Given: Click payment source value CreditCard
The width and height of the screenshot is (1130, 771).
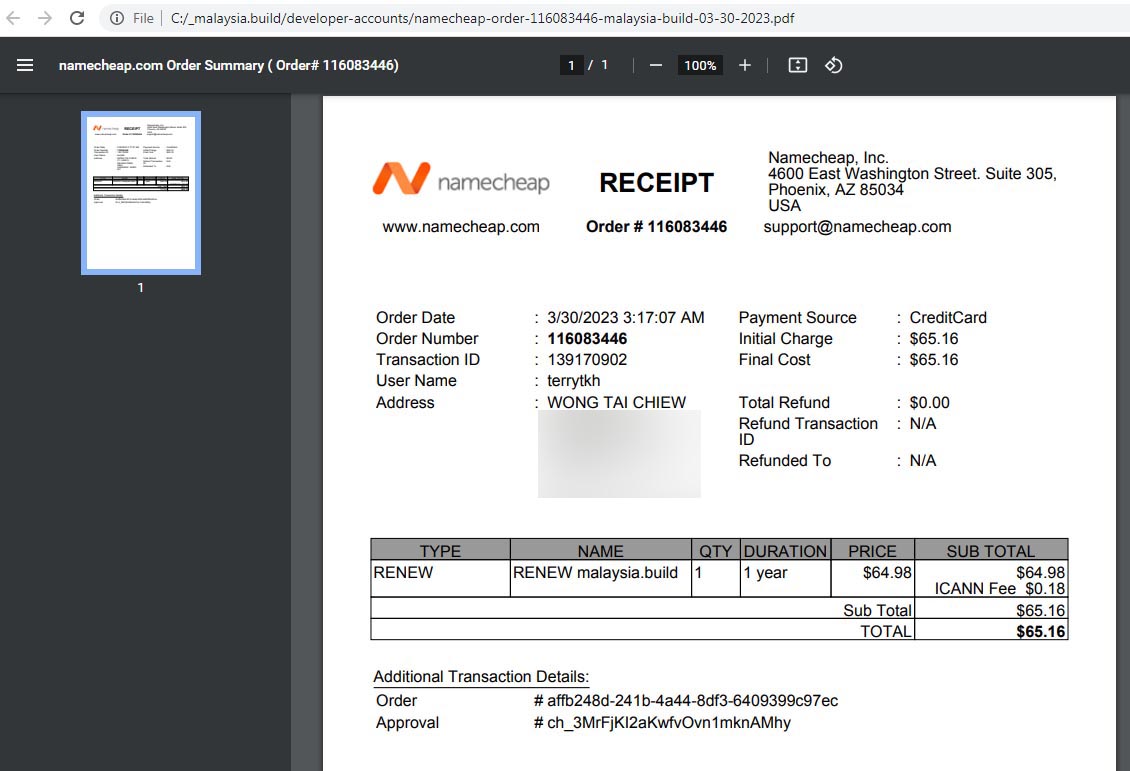Looking at the screenshot, I should click(x=948, y=318).
